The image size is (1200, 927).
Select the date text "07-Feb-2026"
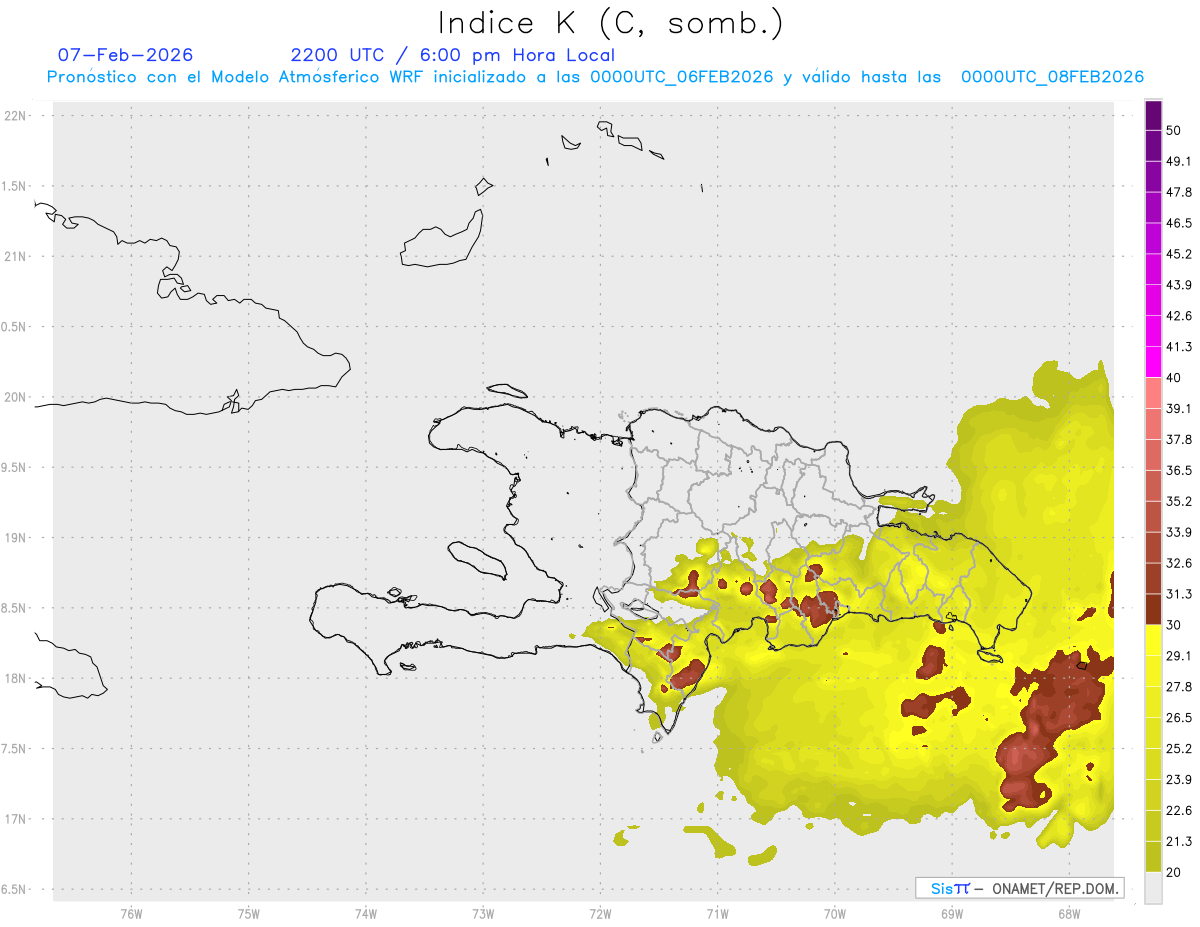pos(126,55)
